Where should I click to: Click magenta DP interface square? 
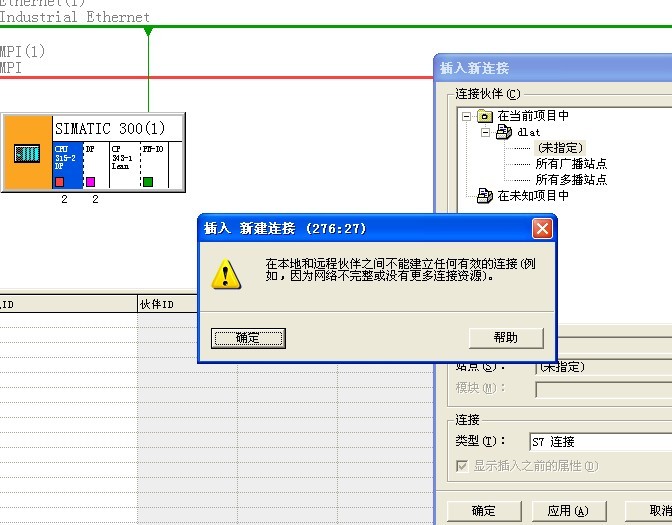coord(90,182)
